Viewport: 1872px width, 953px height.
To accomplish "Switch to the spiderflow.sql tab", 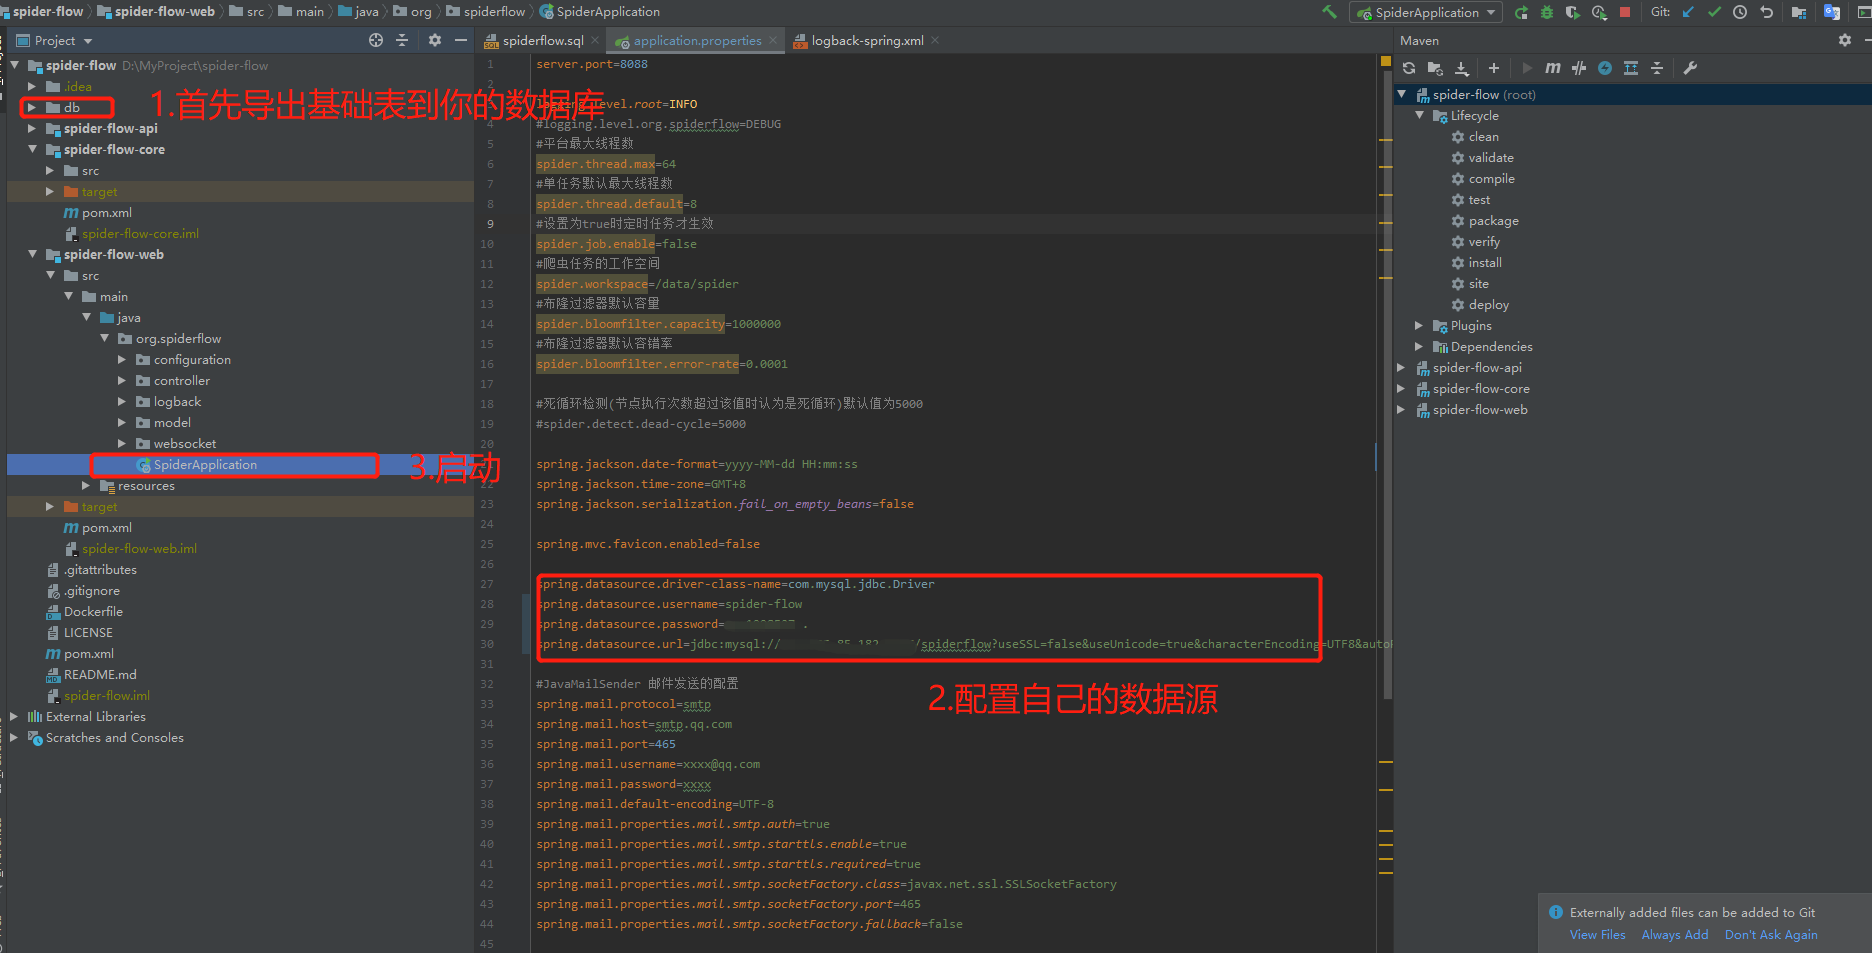I will 545,40.
